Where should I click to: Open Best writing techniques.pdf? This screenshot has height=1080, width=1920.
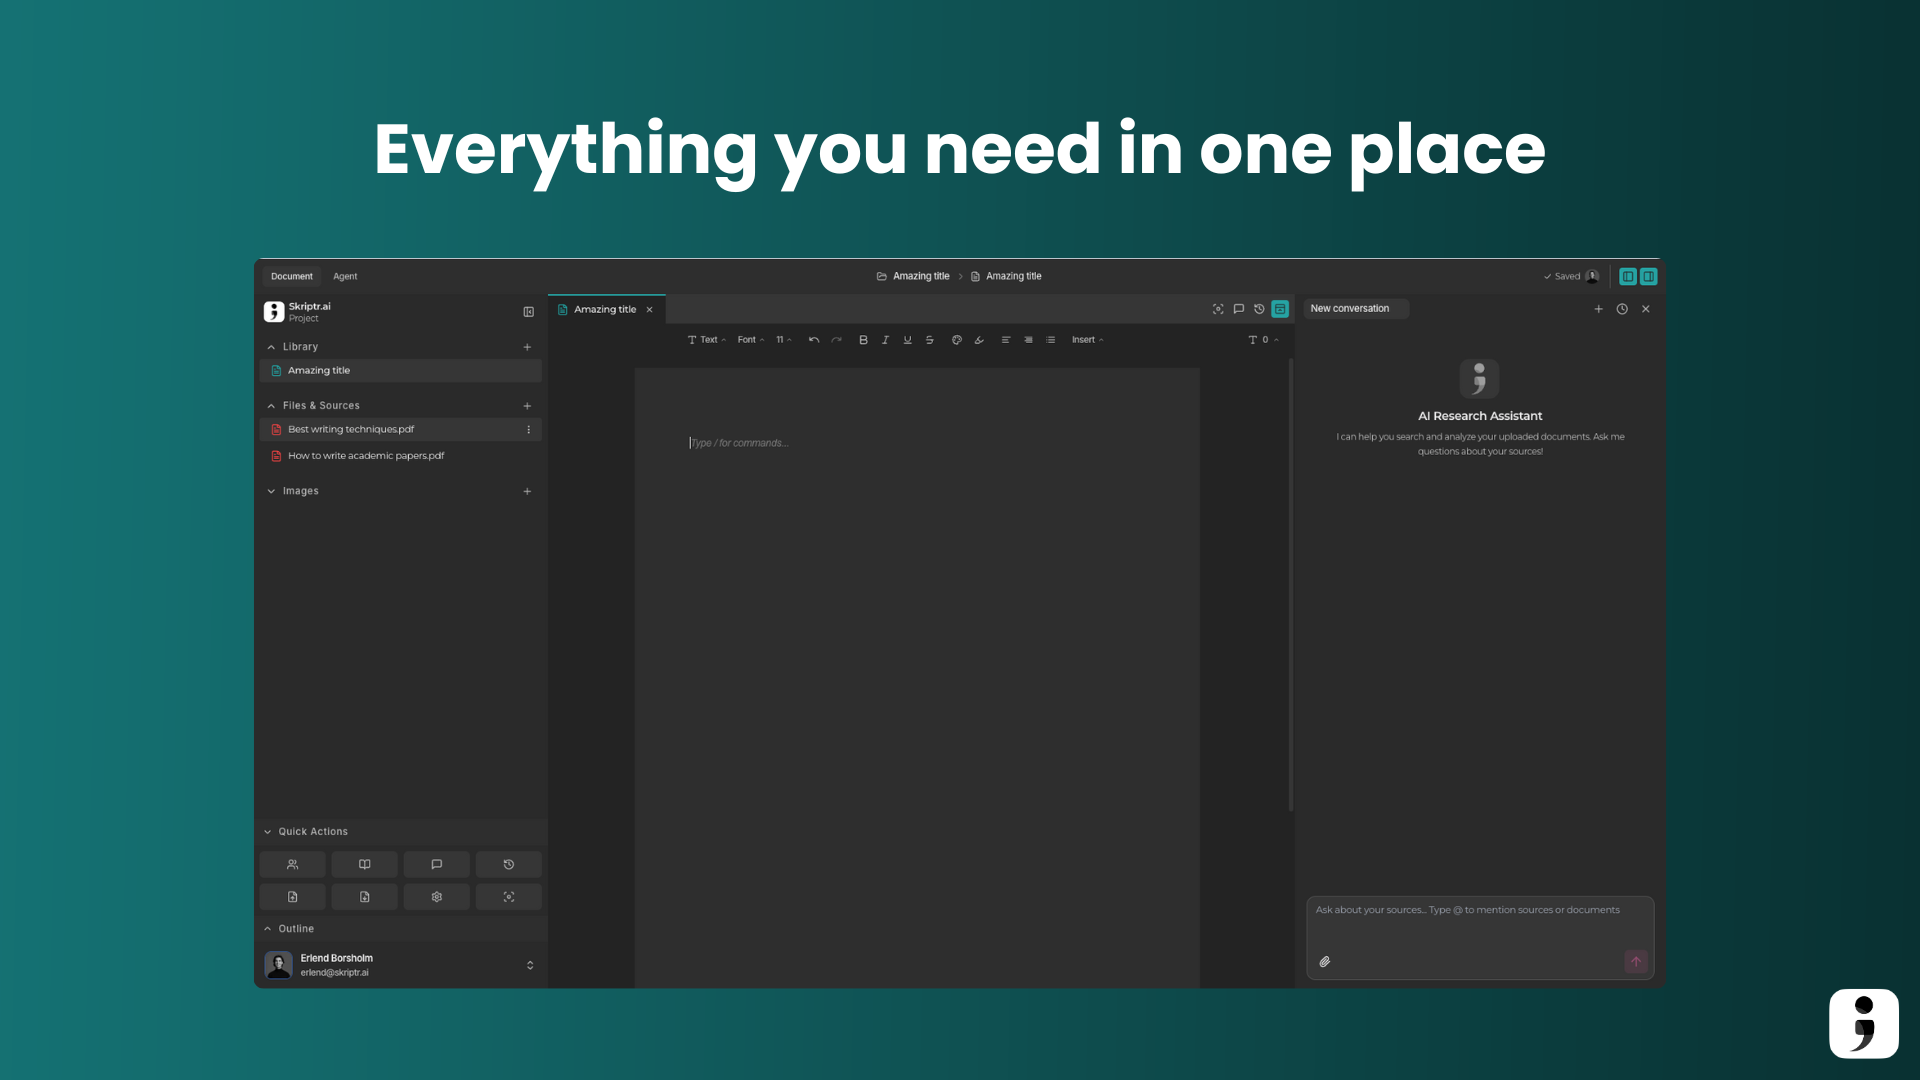coord(351,429)
